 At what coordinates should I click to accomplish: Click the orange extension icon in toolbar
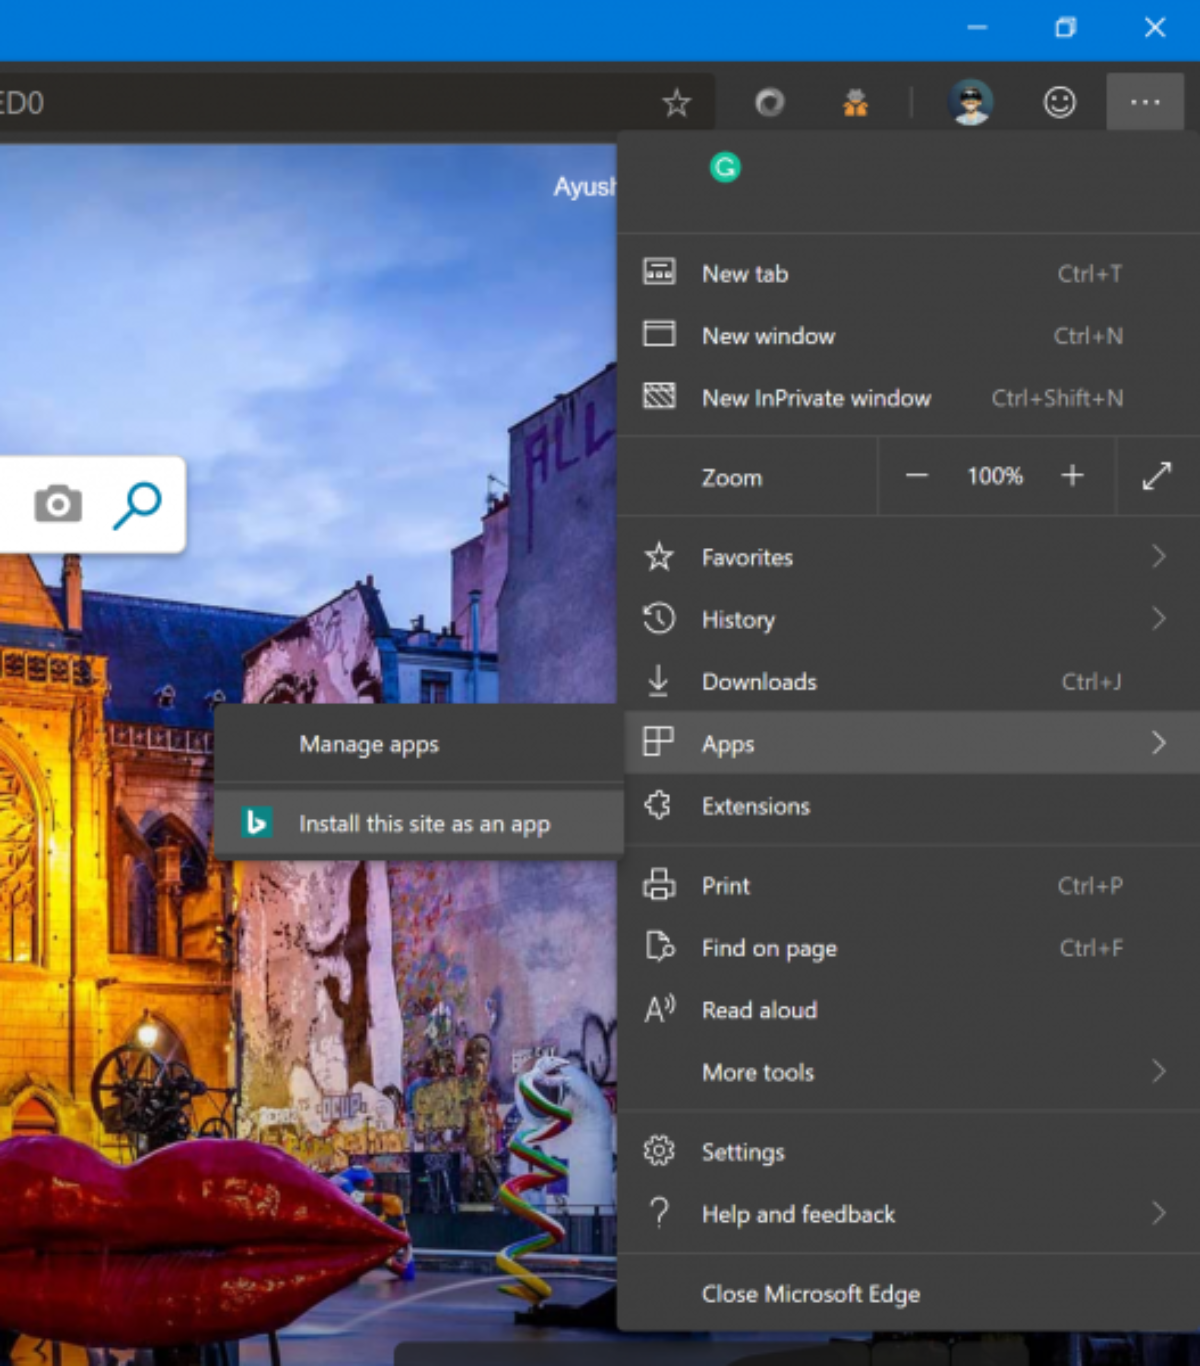pos(855,102)
